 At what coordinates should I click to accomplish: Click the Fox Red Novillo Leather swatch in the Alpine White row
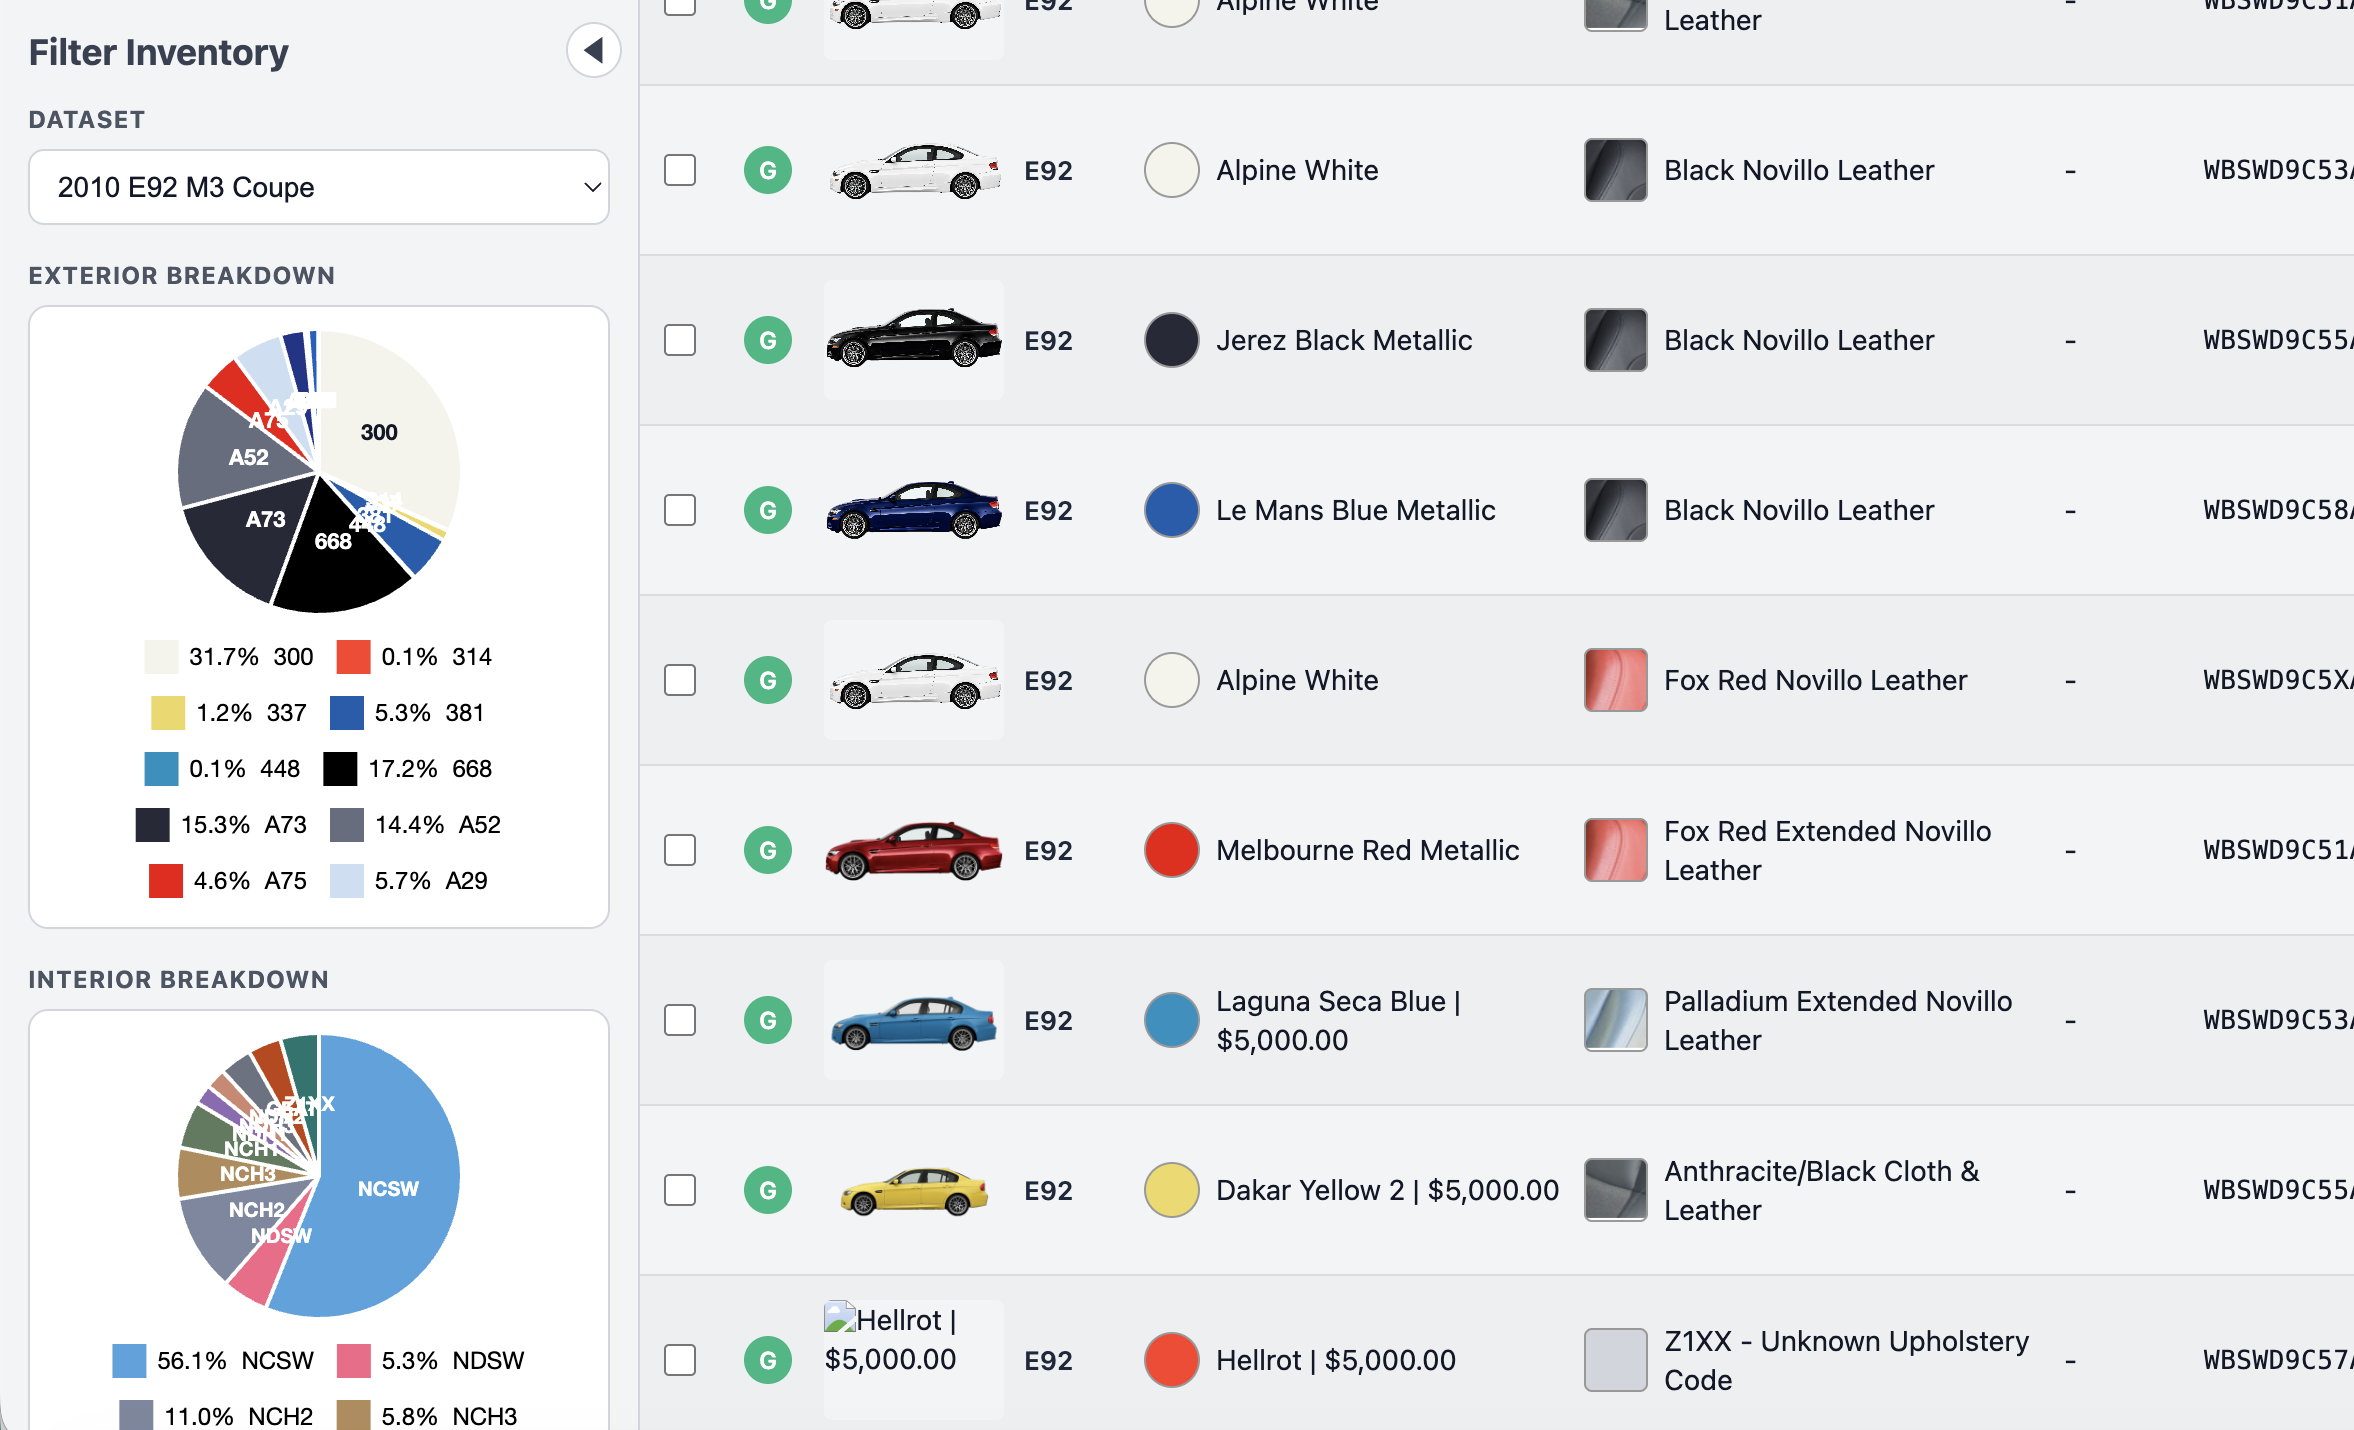1616,680
